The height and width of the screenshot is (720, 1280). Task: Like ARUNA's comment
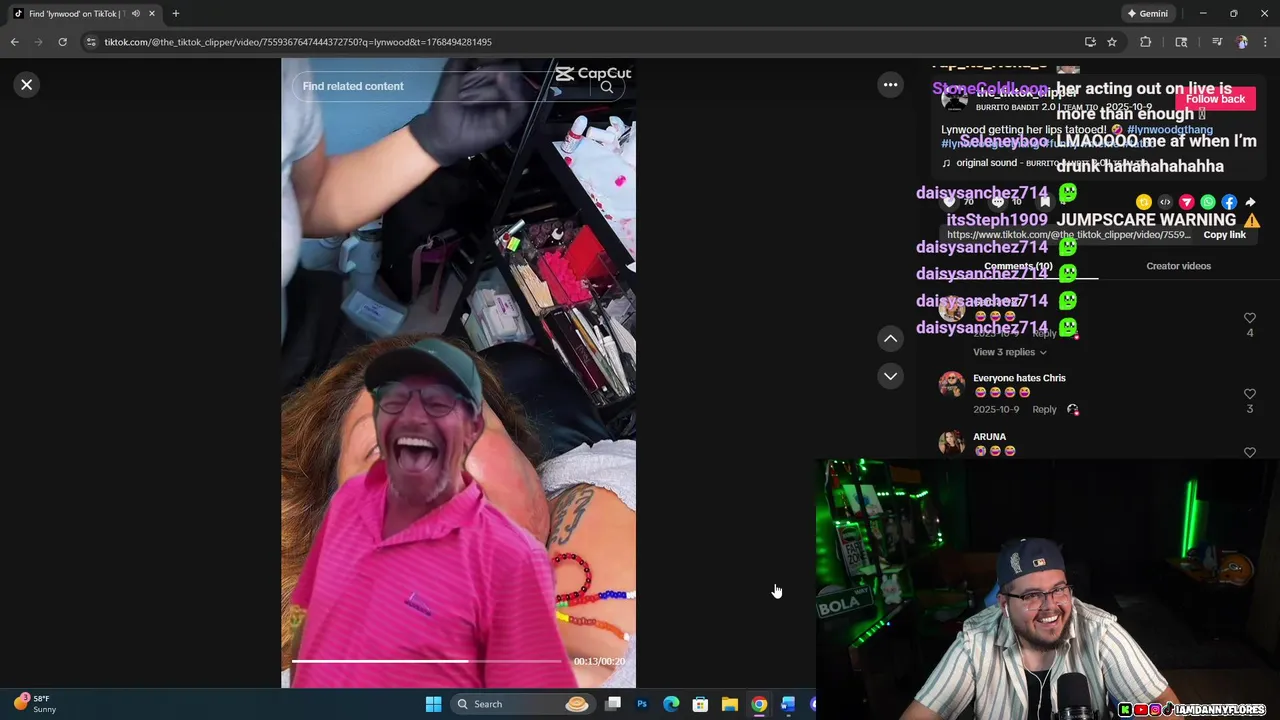(1250, 452)
